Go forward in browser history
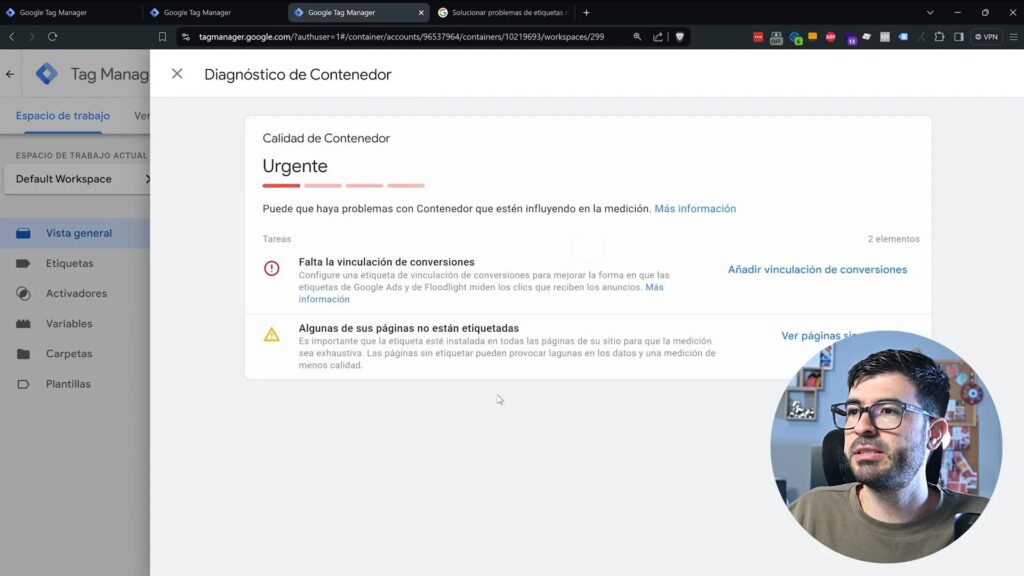The width and height of the screenshot is (1024, 576). [x=31, y=37]
